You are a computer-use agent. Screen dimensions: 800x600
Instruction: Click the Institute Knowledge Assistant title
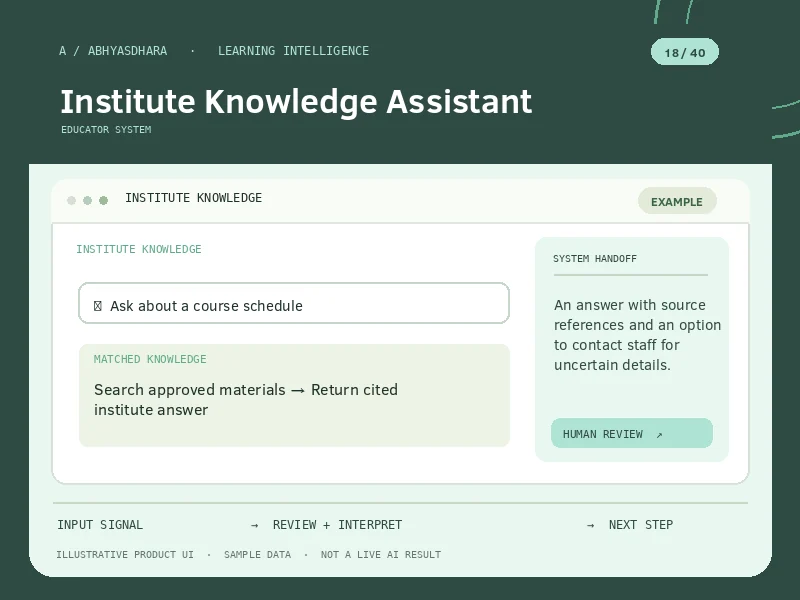tap(296, 101)
